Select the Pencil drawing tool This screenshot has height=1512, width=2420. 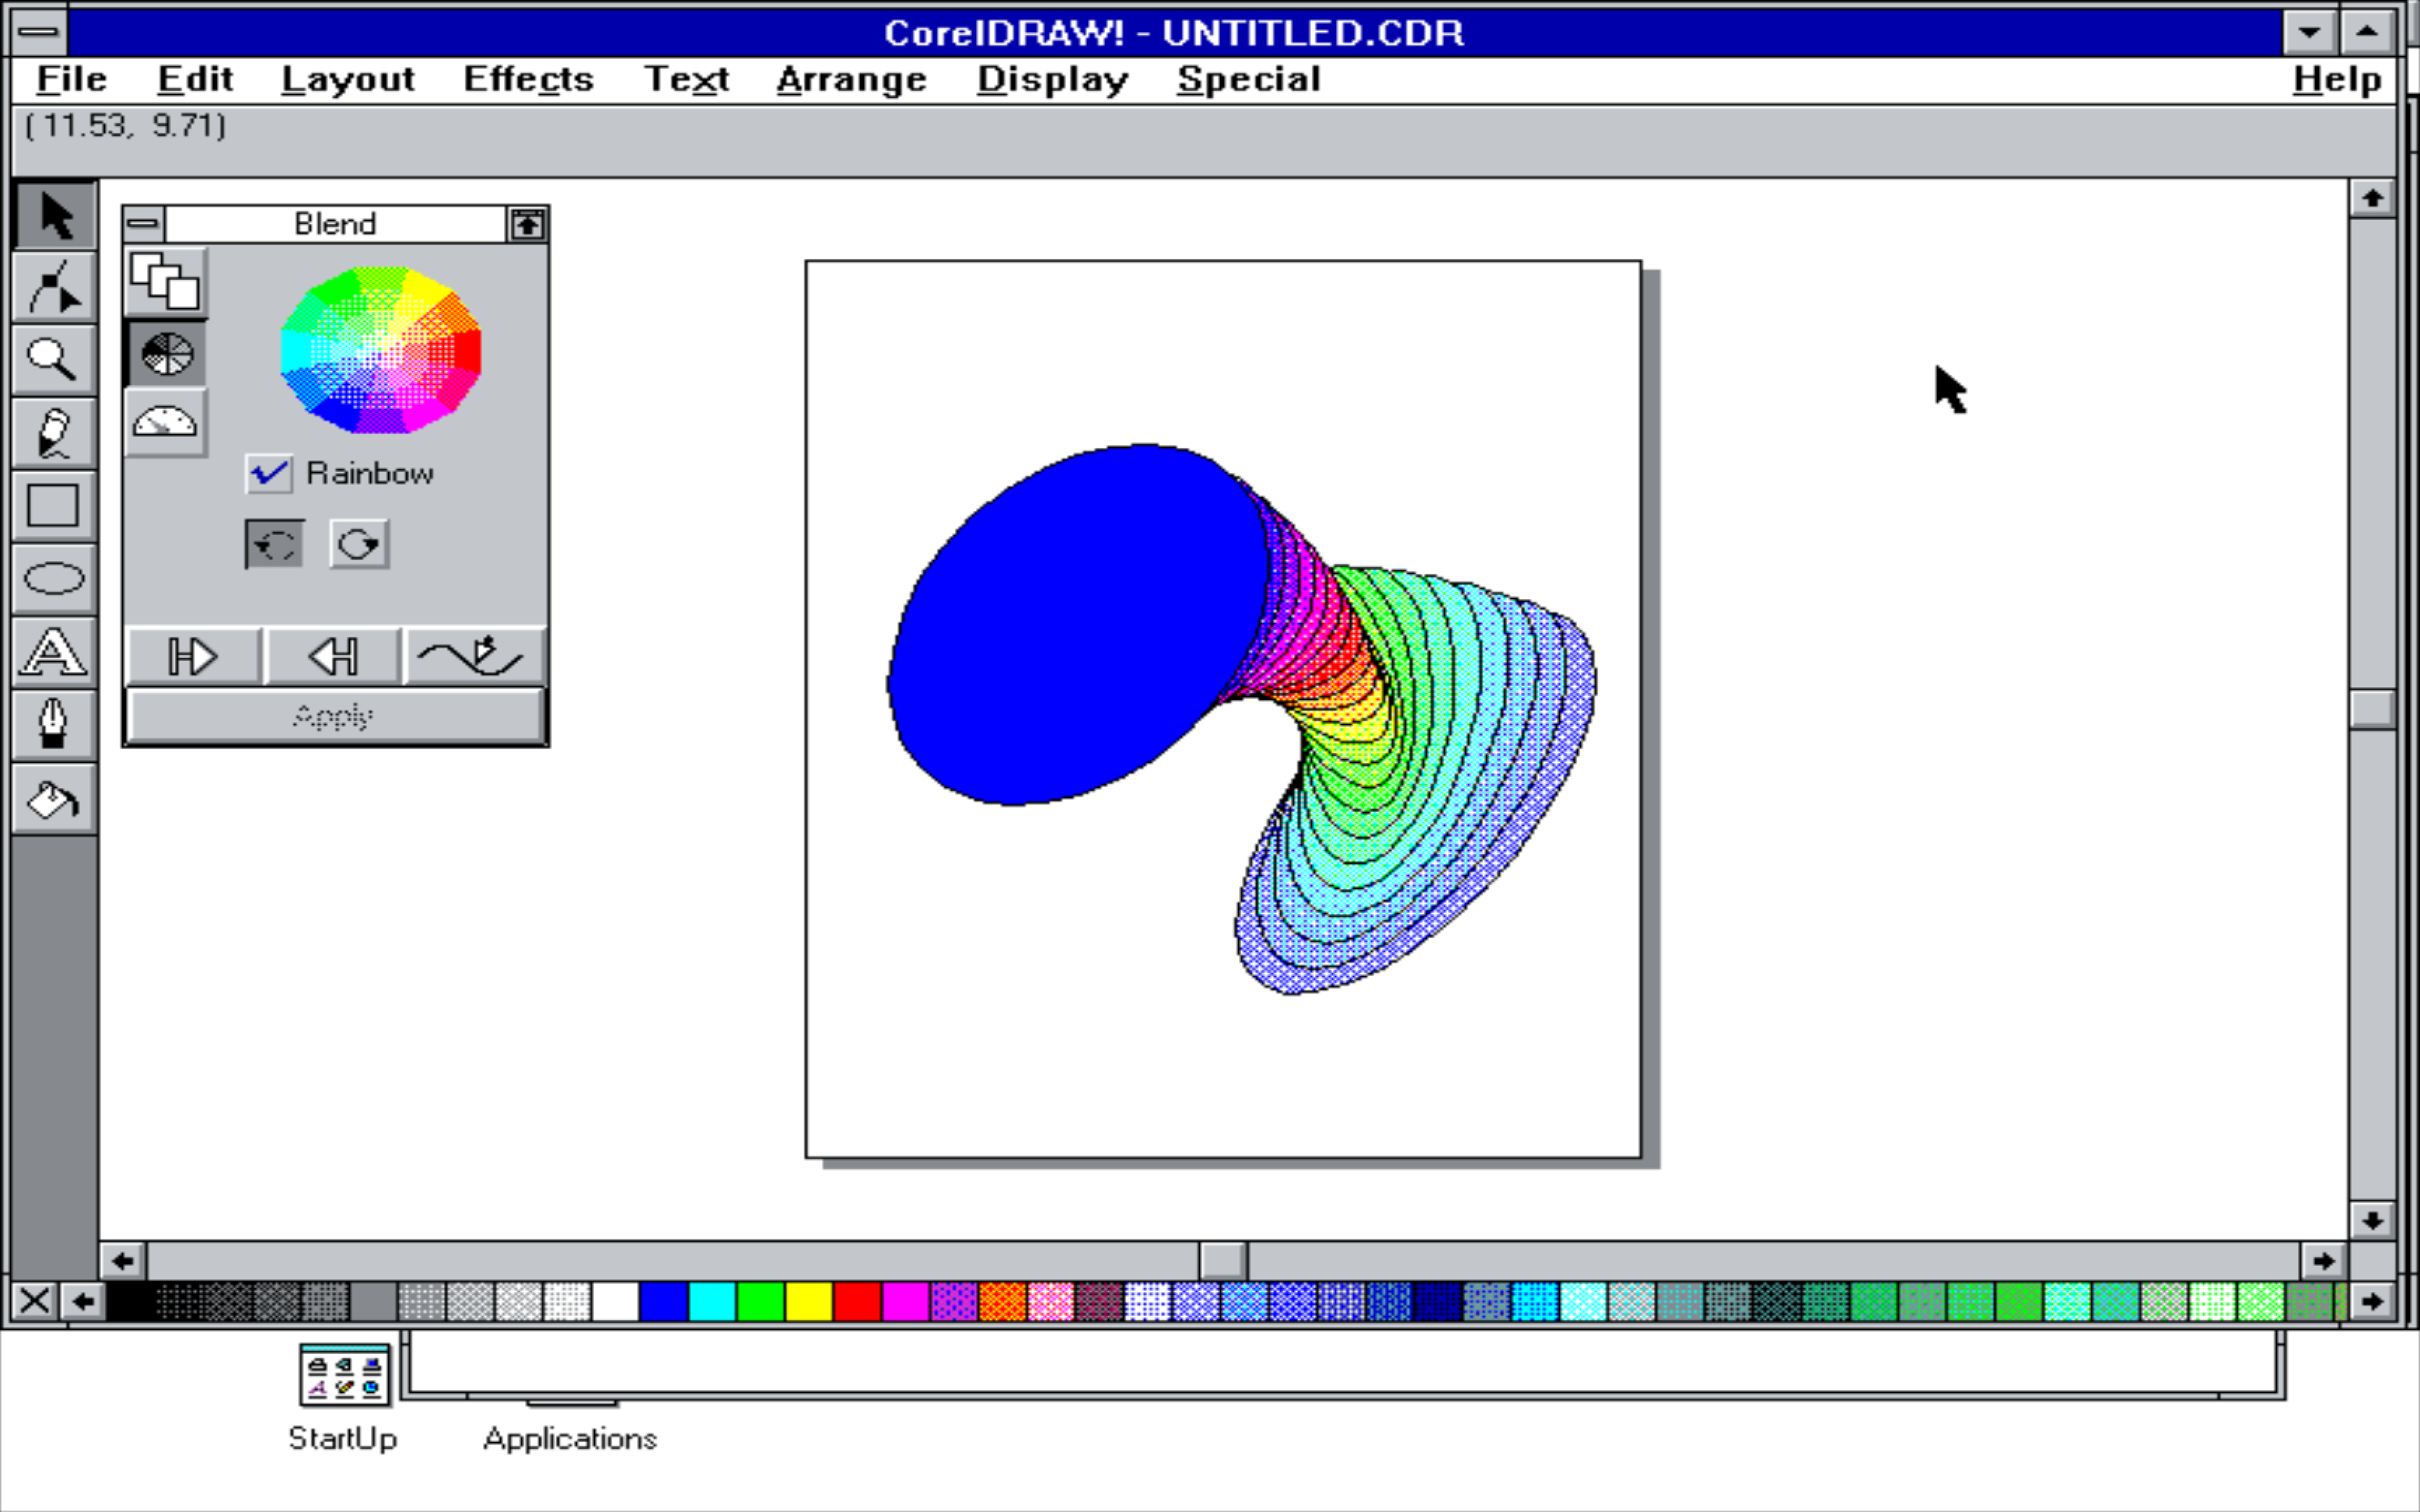[54, 433]
